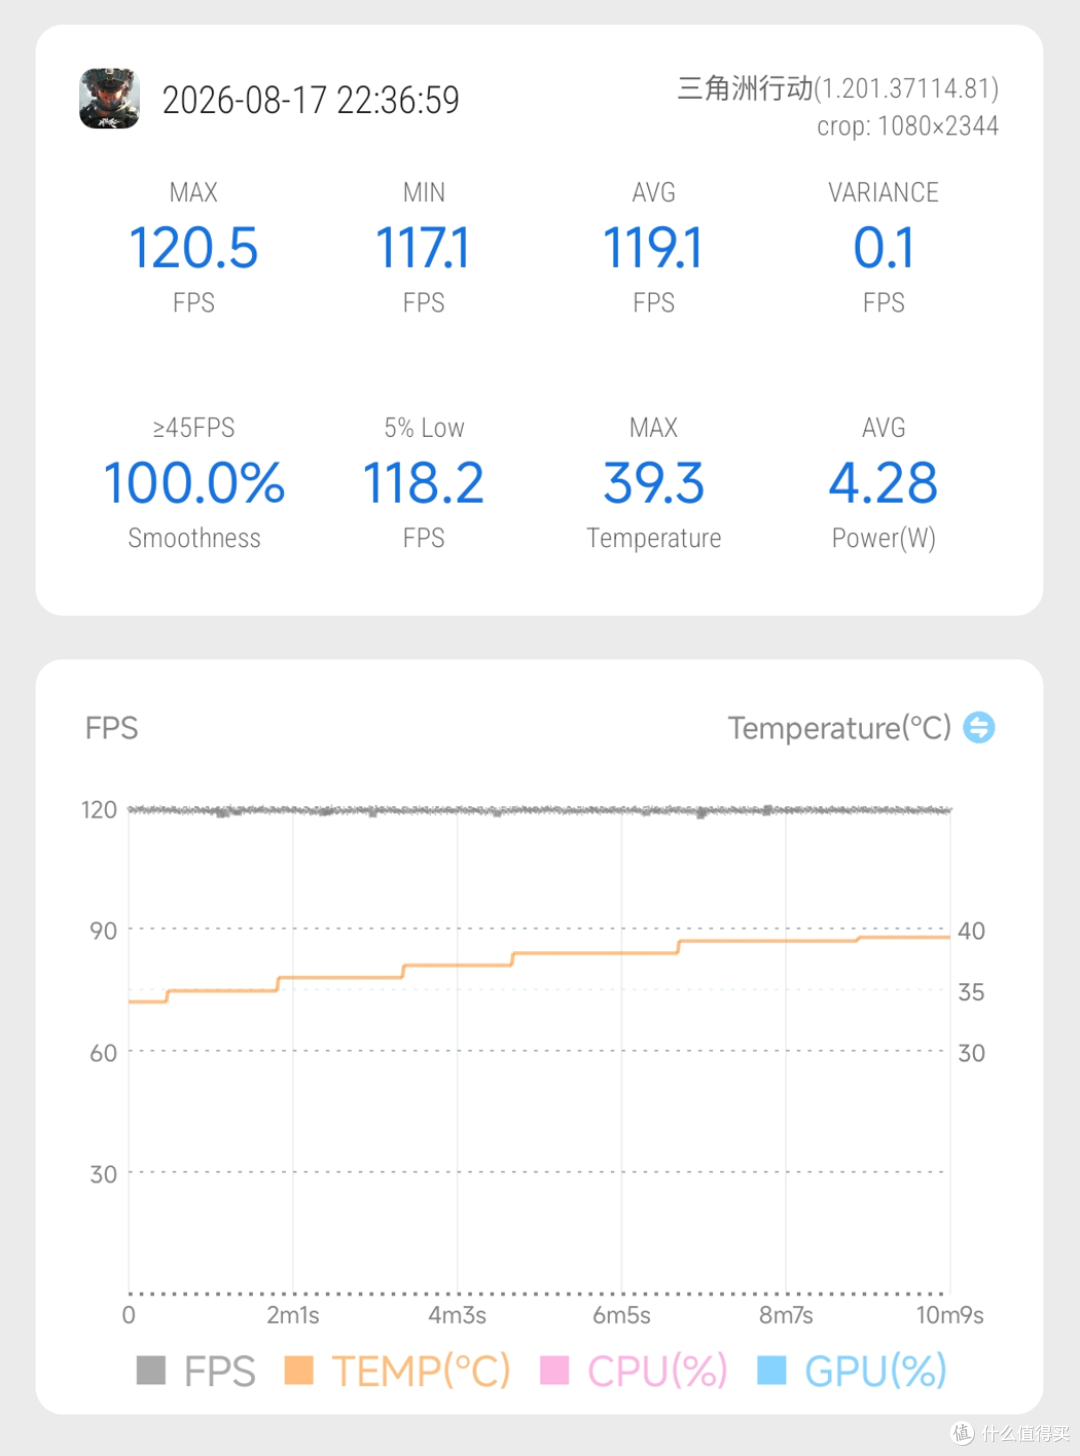This screenshot has height=1456, width=1080.
Task: Click the 2026-08-17 22:36:59 timestamp
Action: [311, 100]
